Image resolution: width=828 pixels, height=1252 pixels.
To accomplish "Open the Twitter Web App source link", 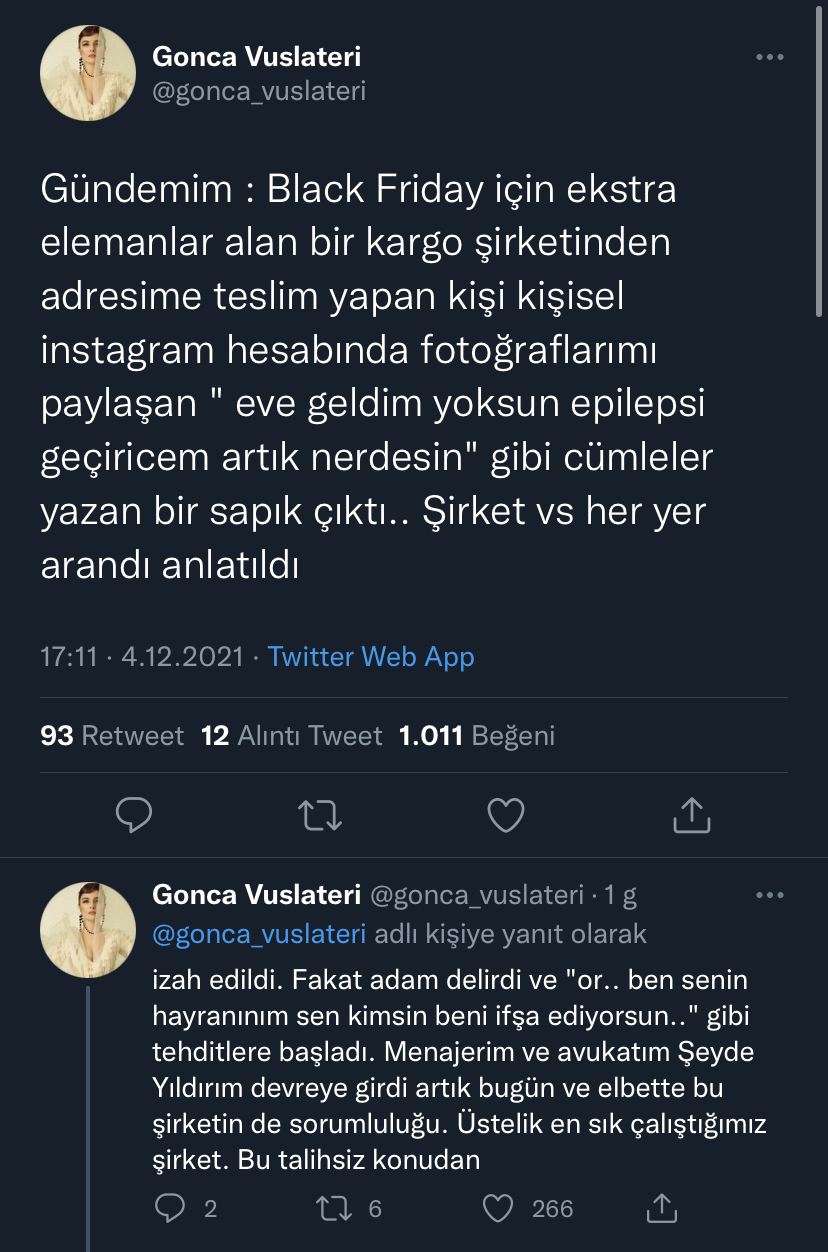I will (x=371, y=656).
